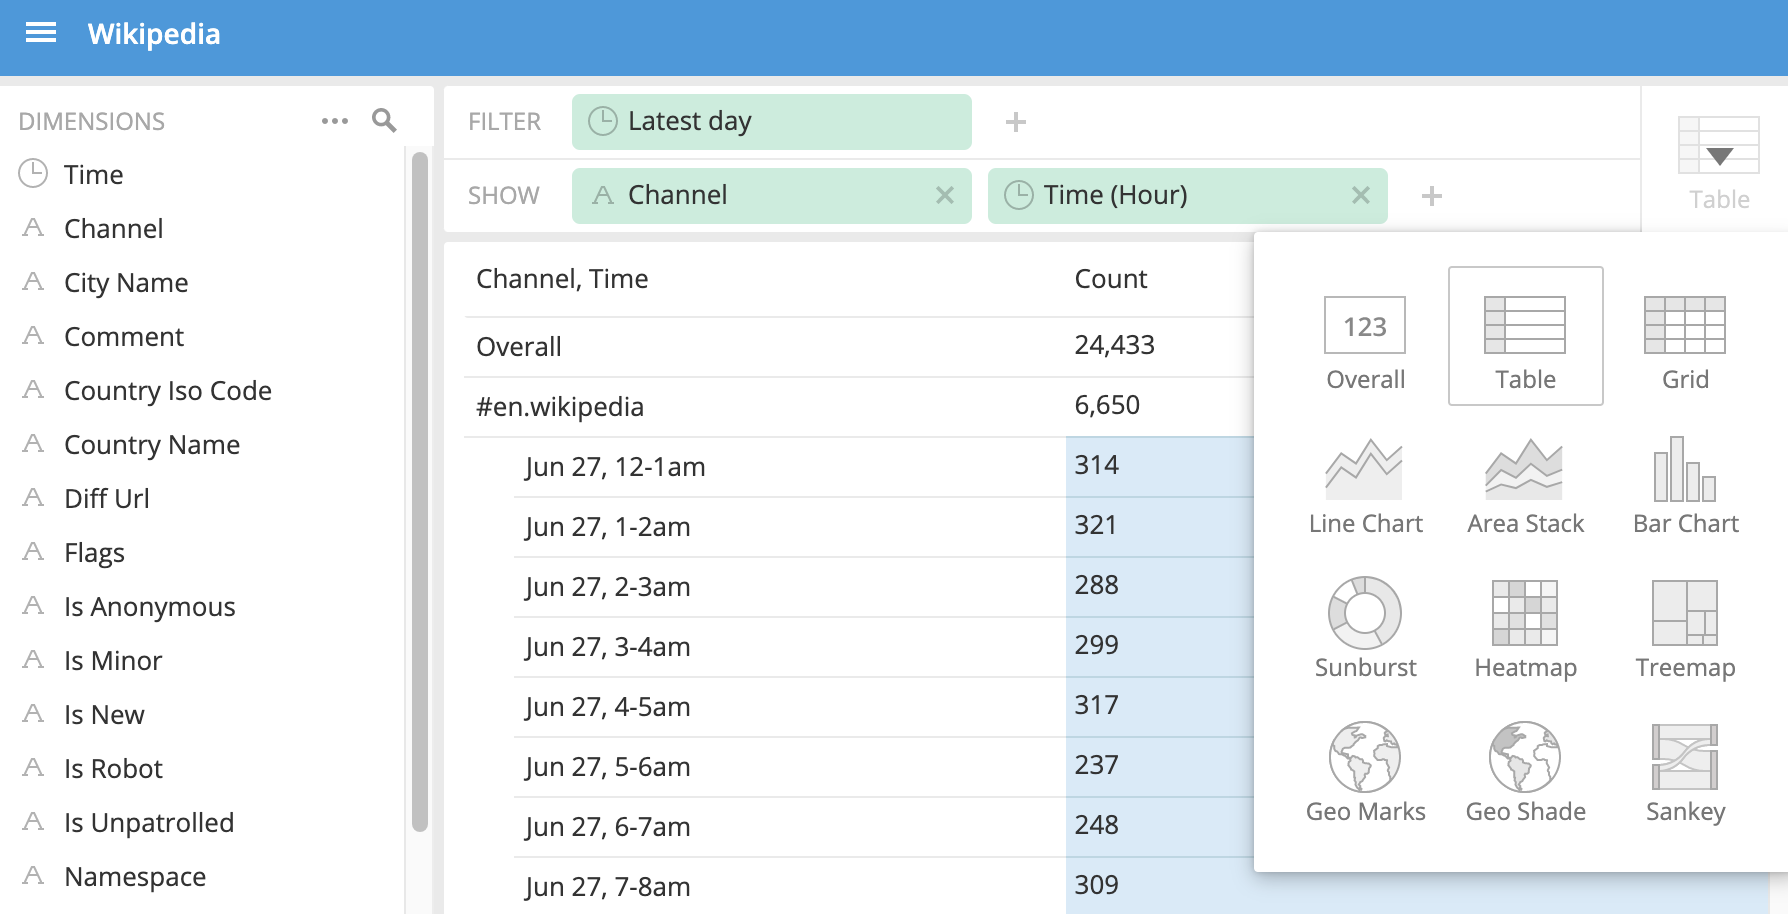This screenshot has width=1788, height=914.
Task: Select the Diff Url dimension
Action: point(204,498)
